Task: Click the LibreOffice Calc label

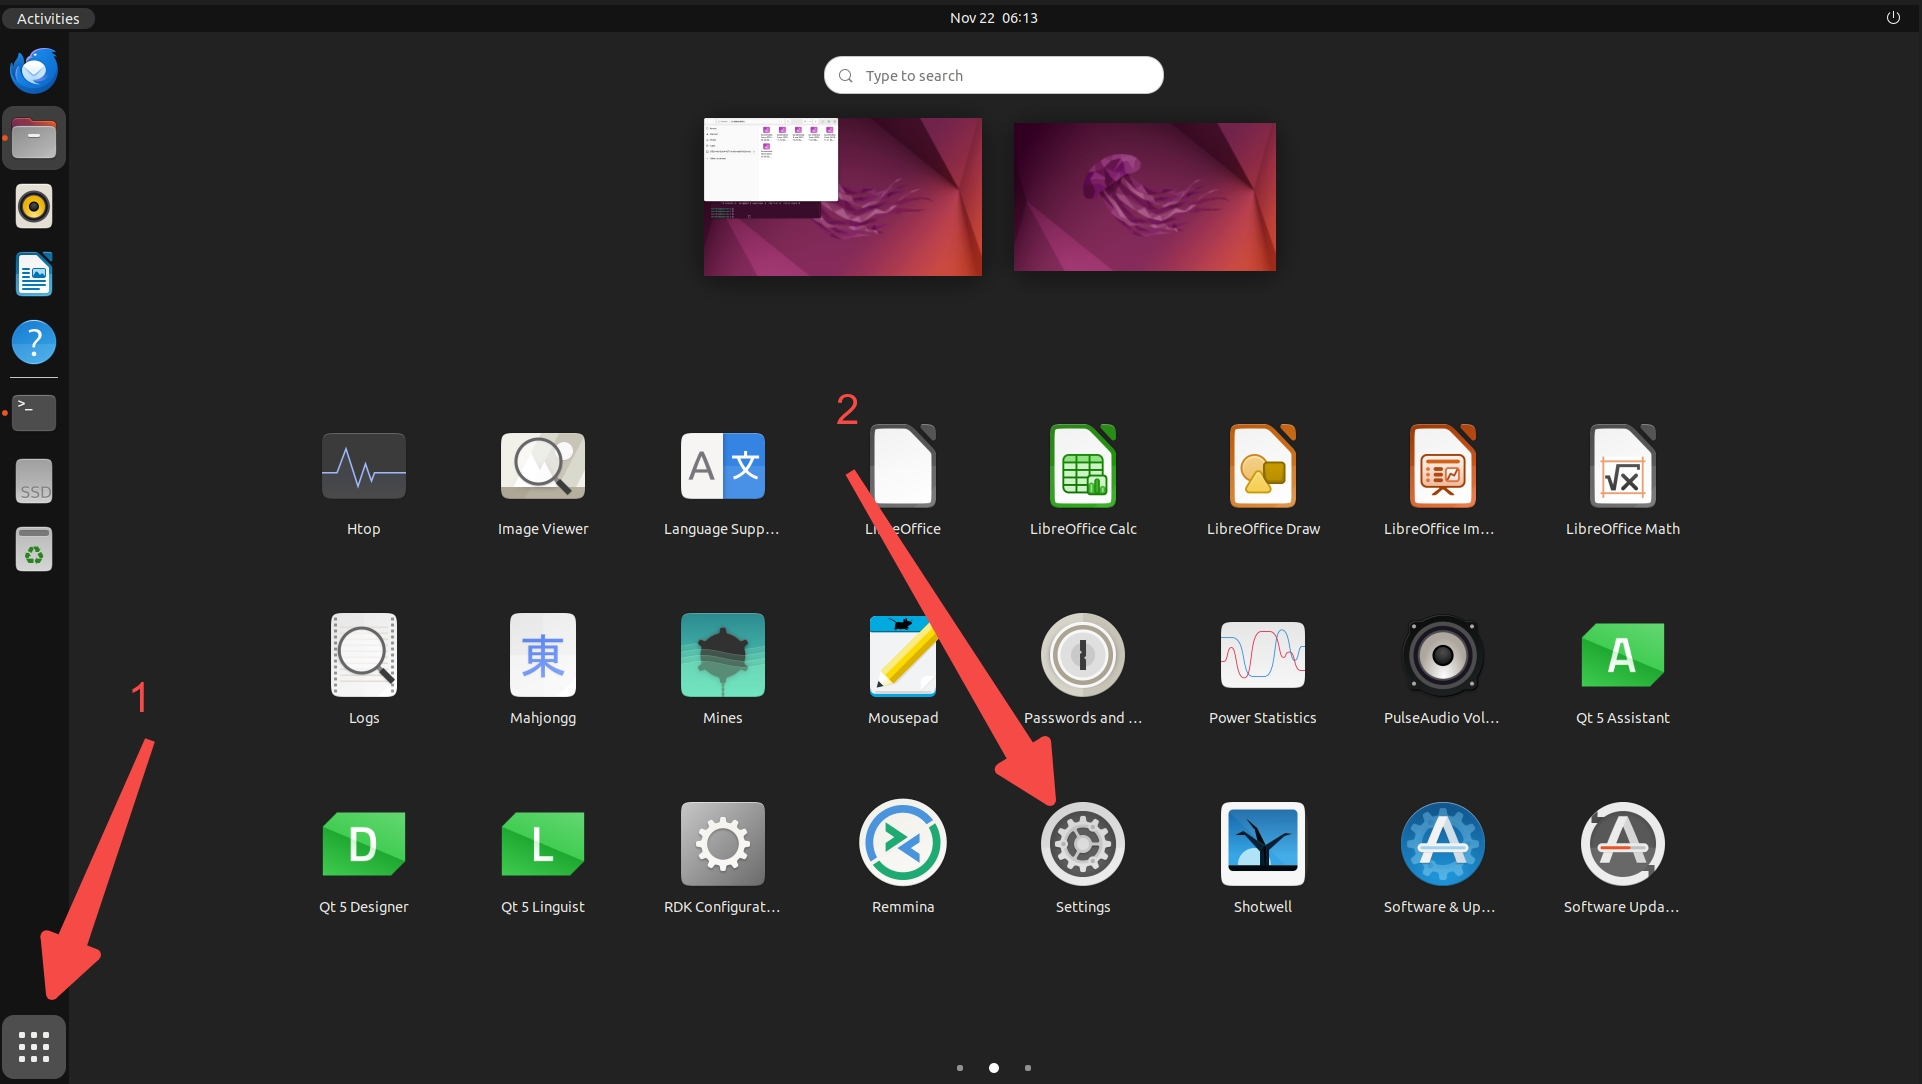Action: click(x=1083, y=529)
